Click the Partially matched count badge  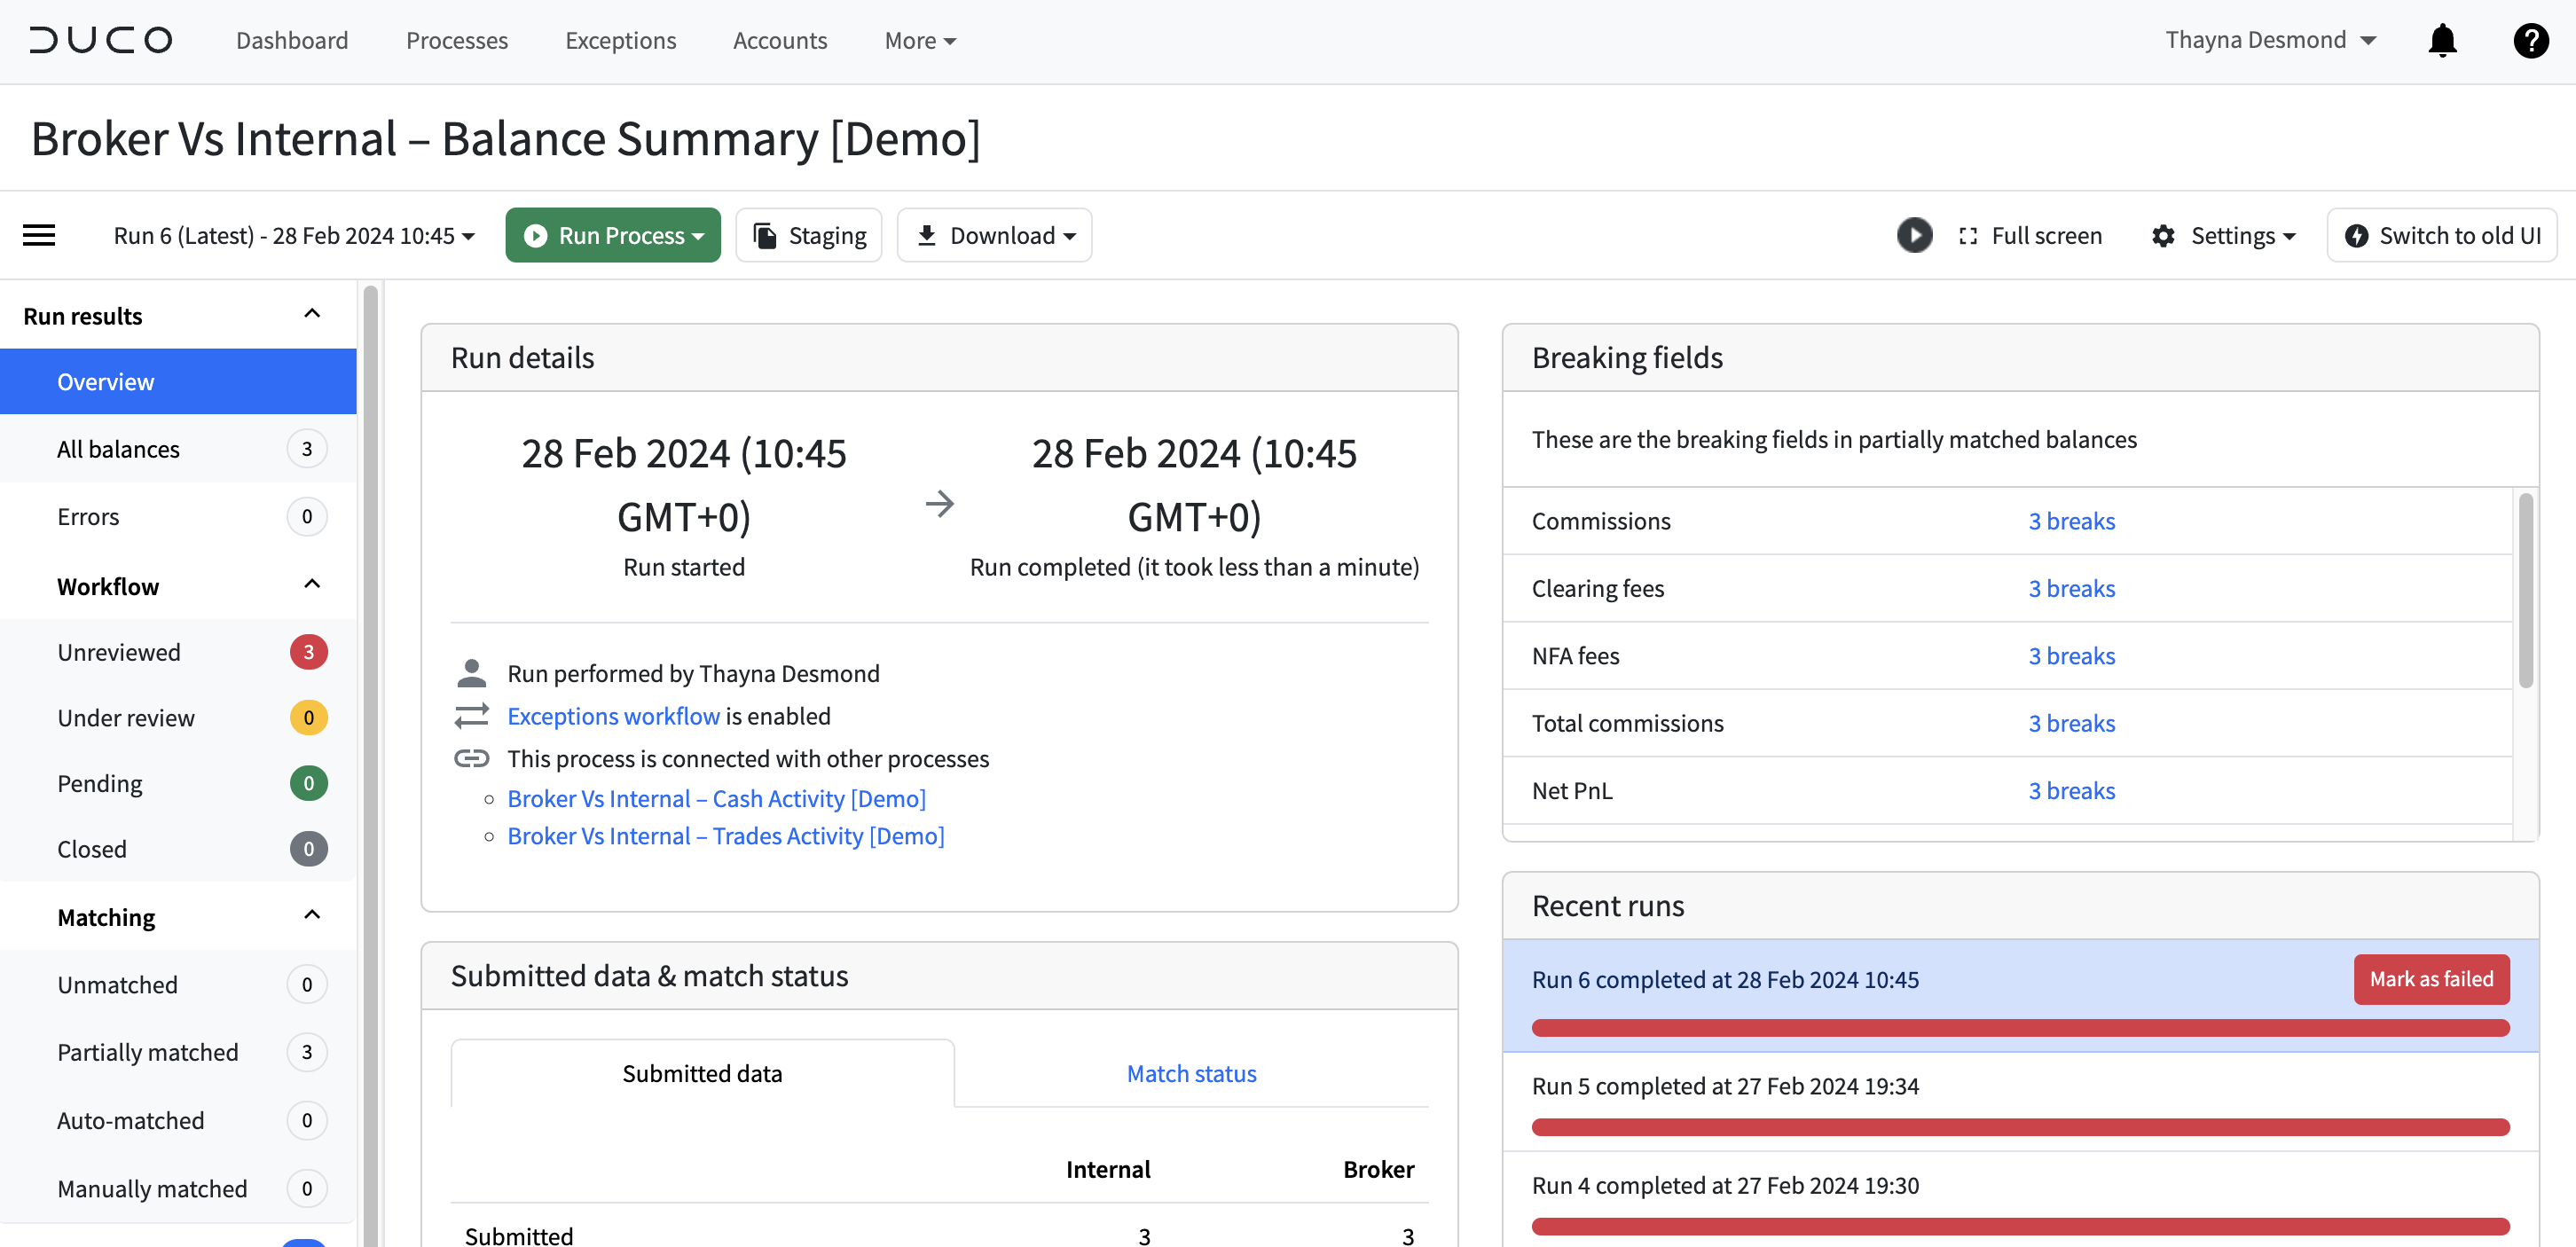tap(307, 1052)
